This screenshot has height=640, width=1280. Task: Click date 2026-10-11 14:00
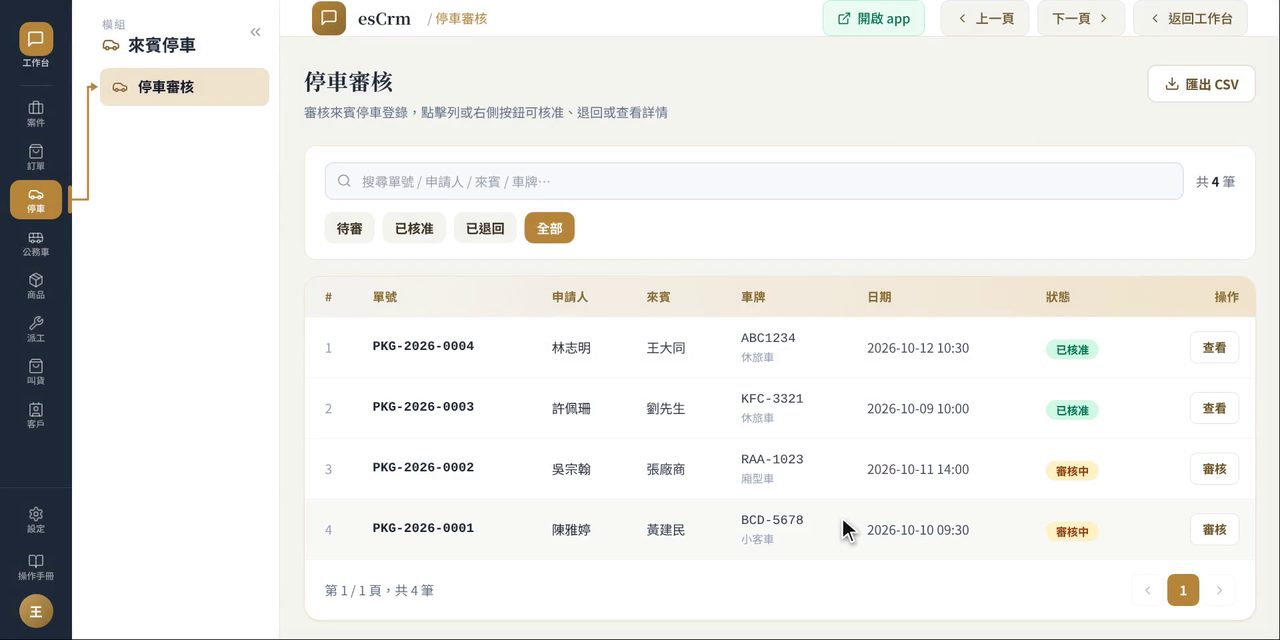point(918,469)
